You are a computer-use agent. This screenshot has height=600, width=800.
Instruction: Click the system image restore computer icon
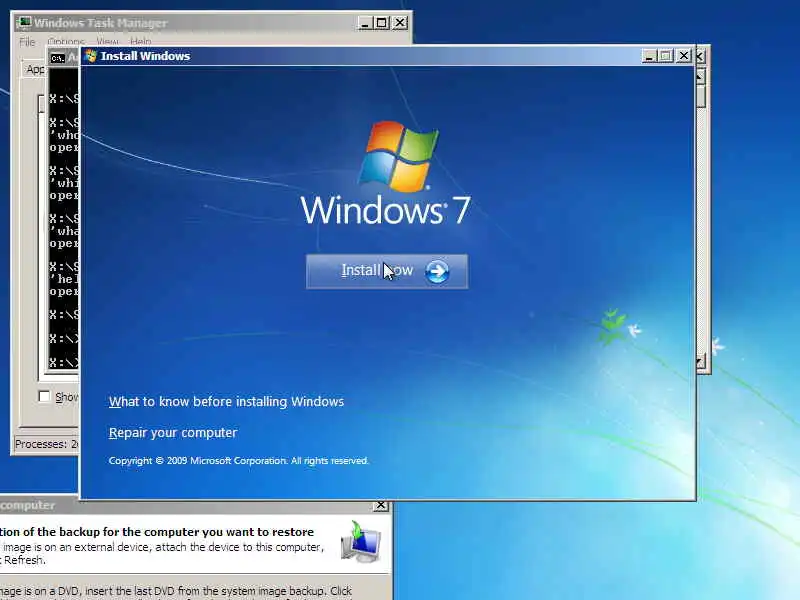(361, 542)
